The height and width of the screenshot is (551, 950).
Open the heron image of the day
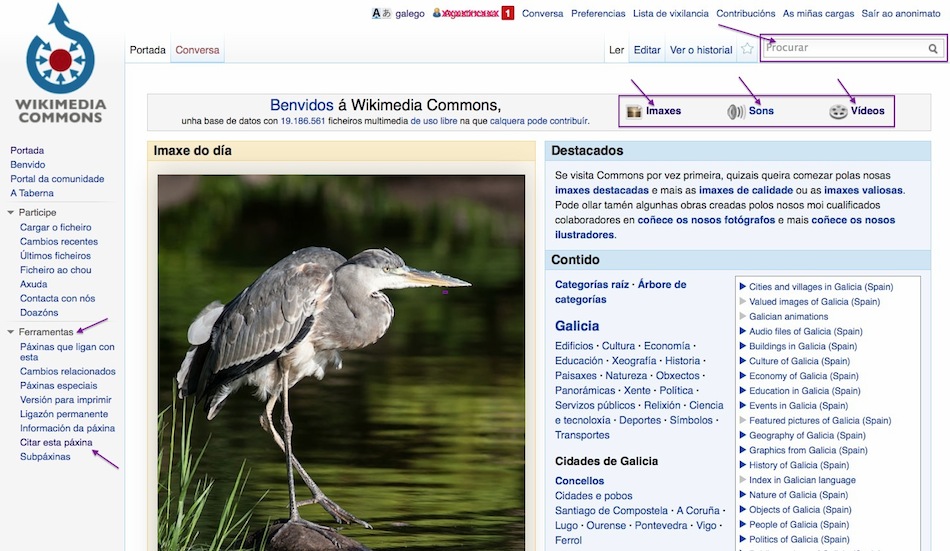[x=341, y=362]
